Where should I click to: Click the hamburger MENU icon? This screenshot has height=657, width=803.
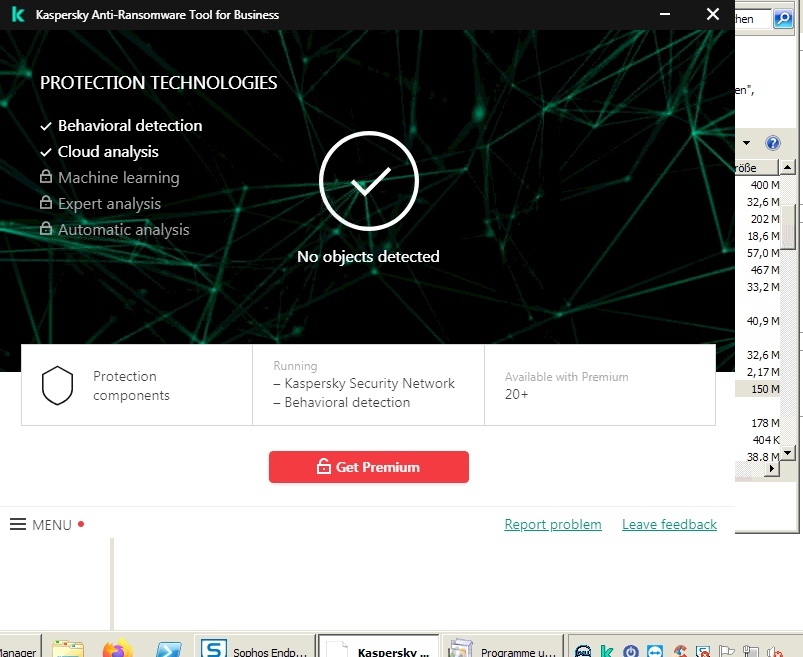click(18, 524)
